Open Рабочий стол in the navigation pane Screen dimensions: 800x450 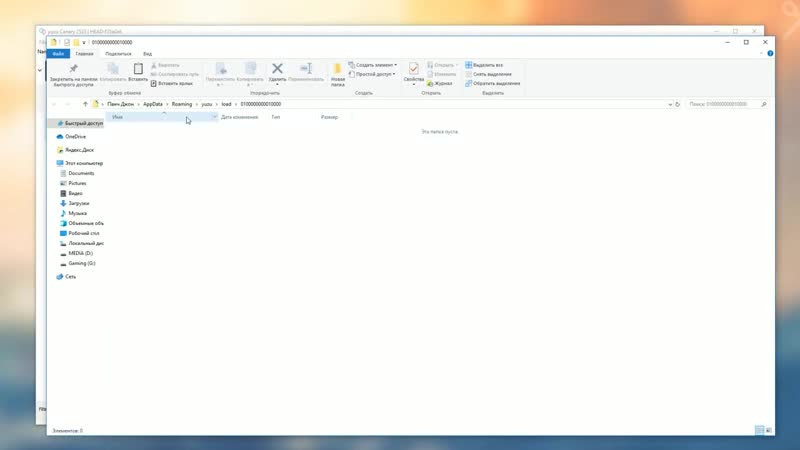click(80, 233)
